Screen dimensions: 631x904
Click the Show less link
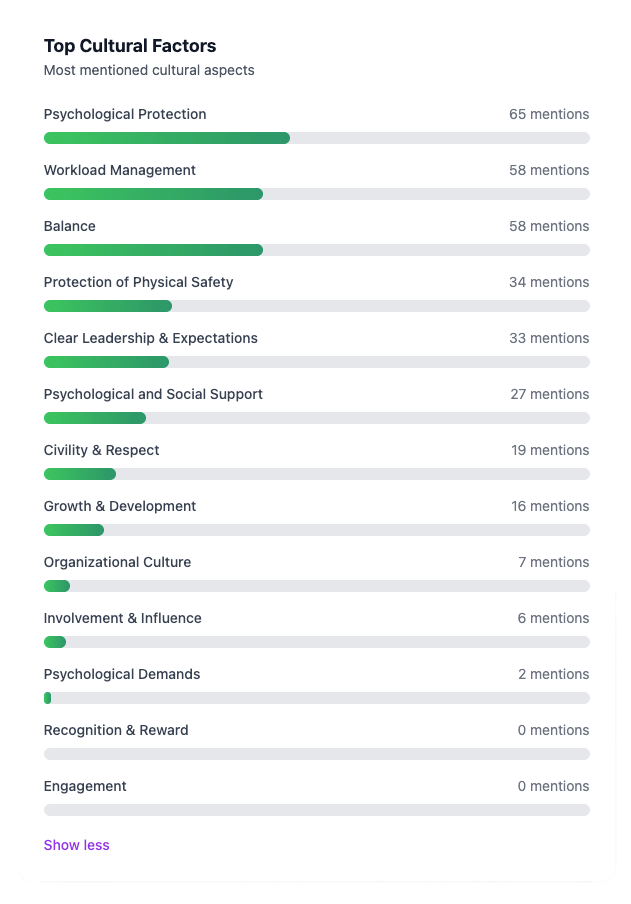pyautogui.click(x=76, y=845)
